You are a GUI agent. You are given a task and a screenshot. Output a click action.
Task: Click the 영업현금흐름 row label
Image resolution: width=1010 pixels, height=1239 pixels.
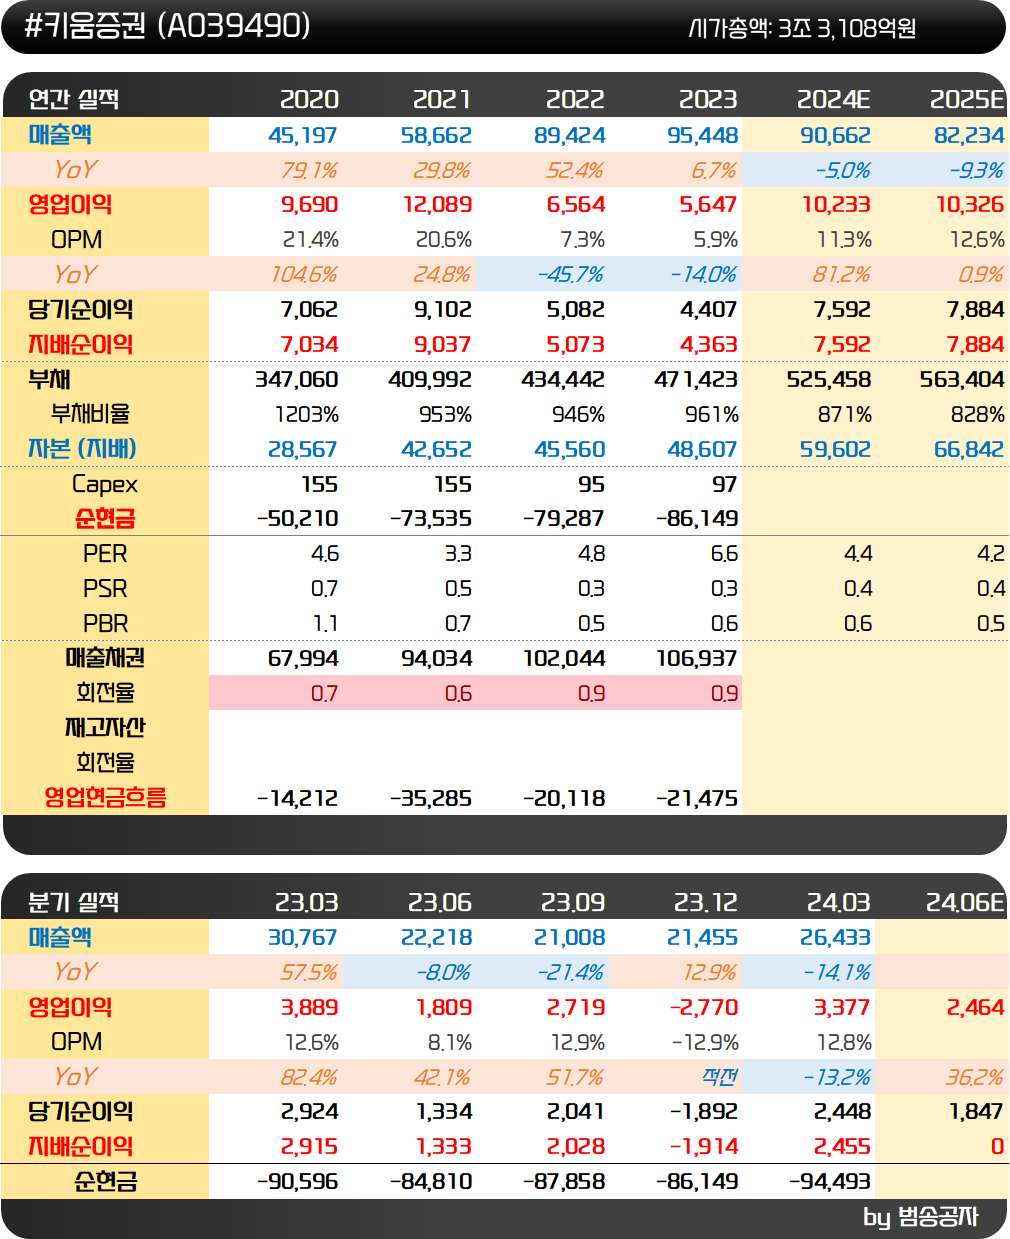click(105, 797)
